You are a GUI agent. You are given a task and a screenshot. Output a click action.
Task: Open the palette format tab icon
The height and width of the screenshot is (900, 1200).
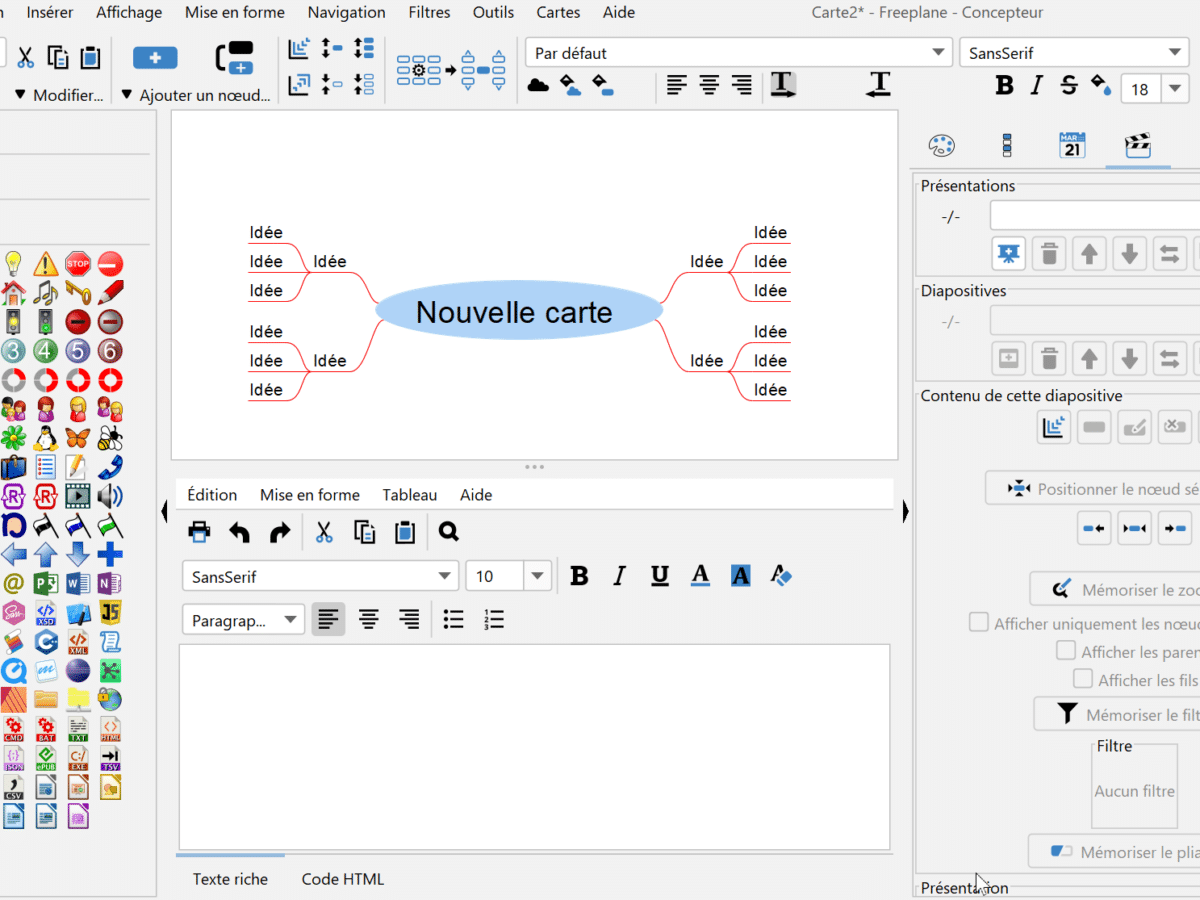(941, 146)
